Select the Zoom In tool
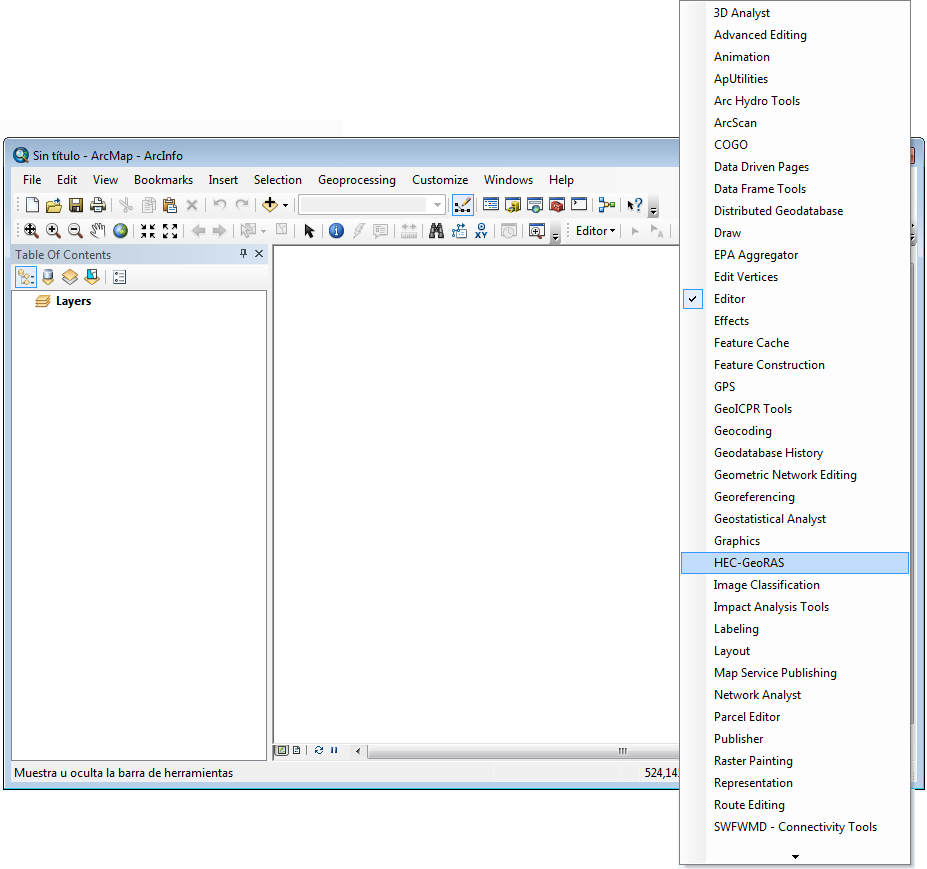Screen dimensions: 927x869 tap(53, 231)
